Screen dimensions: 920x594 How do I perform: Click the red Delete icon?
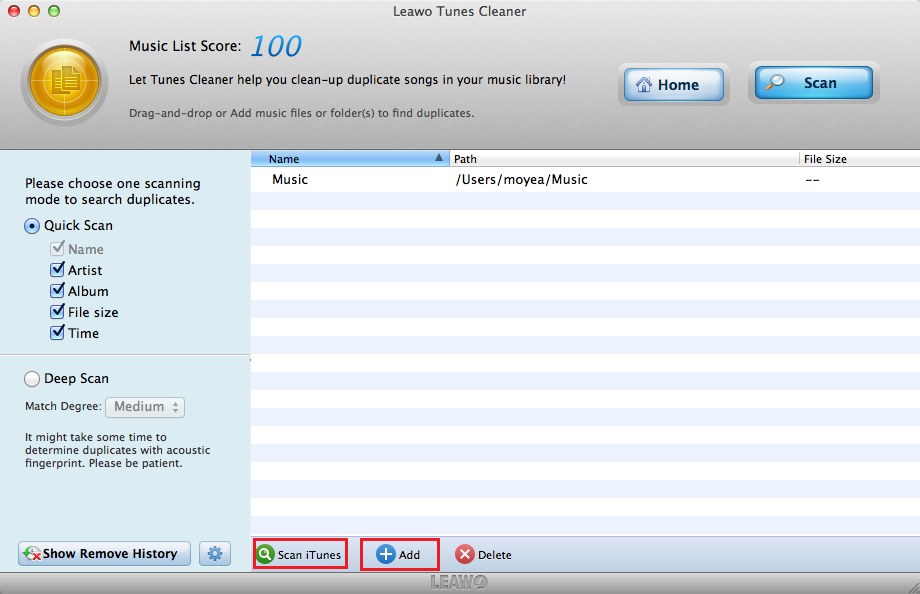(x=465, y=555)
